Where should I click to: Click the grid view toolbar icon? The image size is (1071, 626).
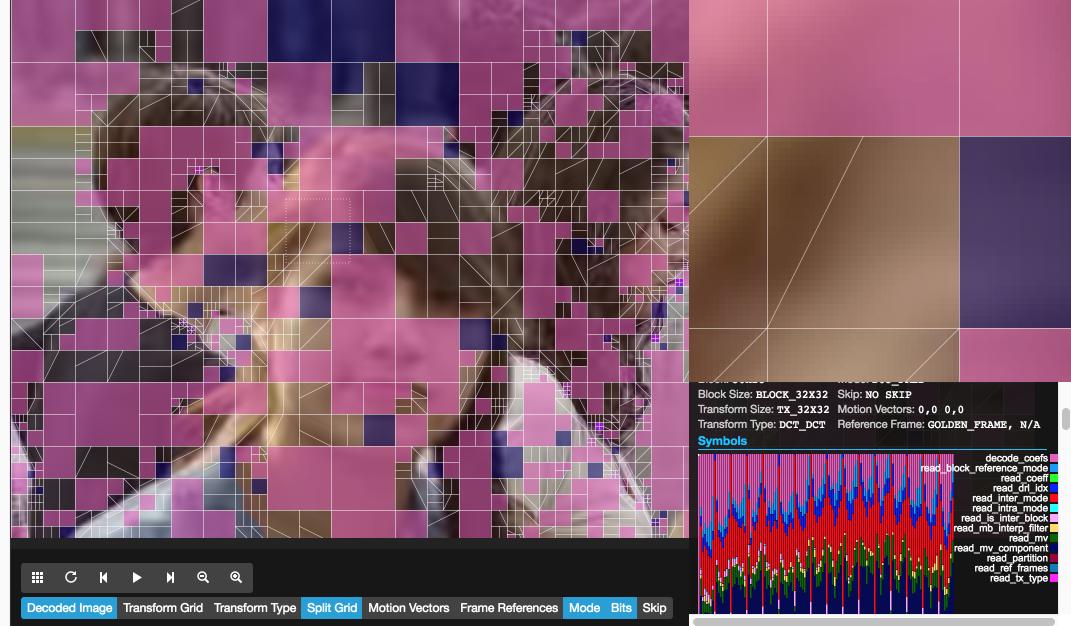[x=38, y=577]
